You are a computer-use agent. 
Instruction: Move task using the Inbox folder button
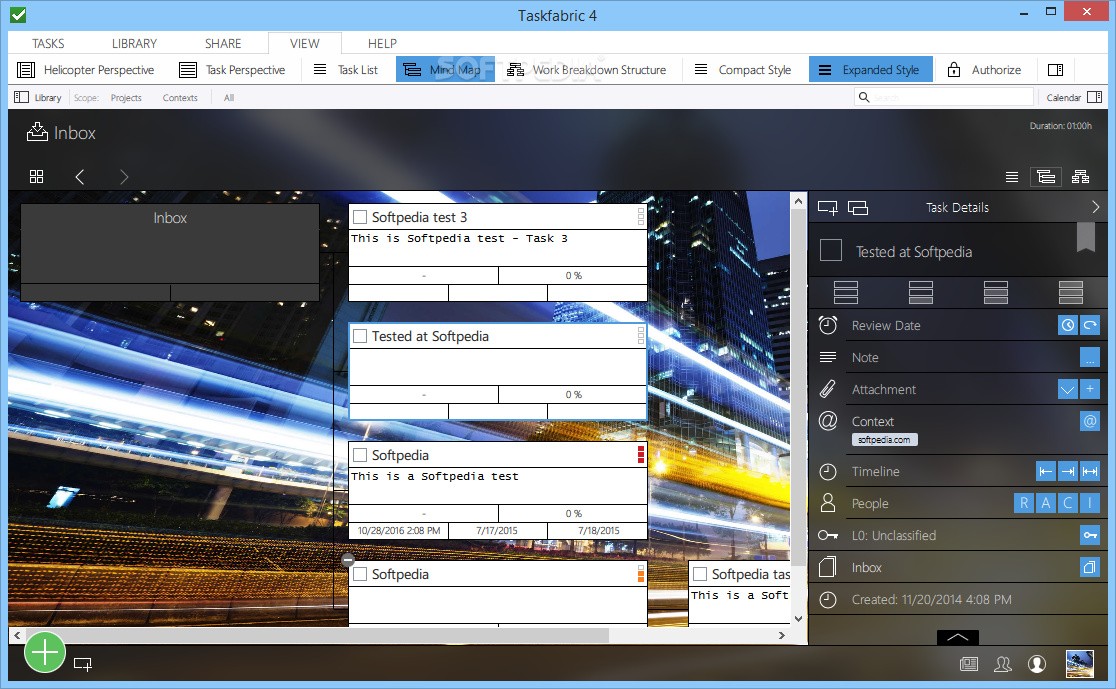click(1090, 567)
